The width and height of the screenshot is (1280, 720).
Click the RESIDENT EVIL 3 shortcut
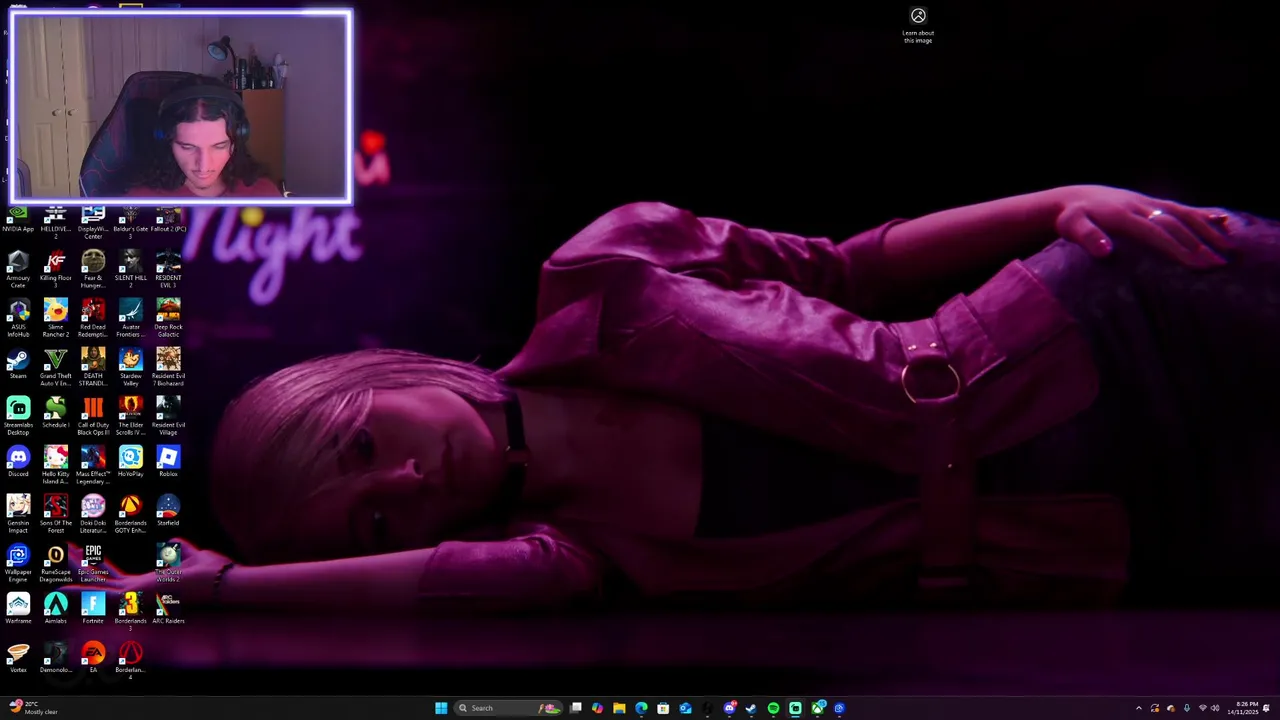168,269
